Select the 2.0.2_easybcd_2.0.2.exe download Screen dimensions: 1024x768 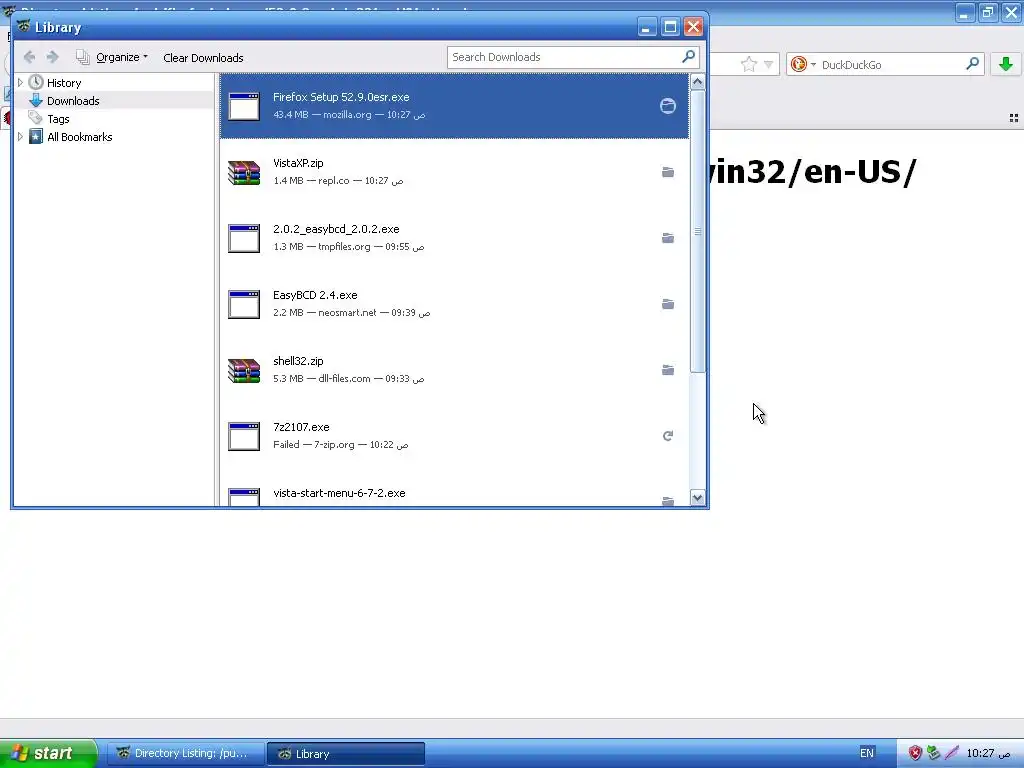coord(455,238)
